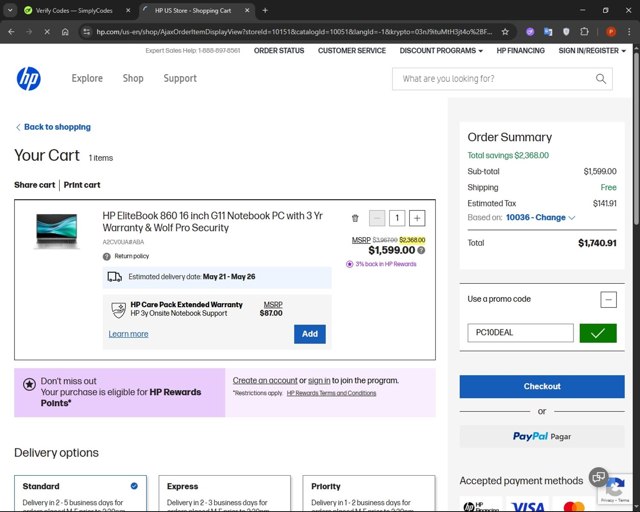Click the browser home button
Image resolution: width=640 pixels, height=512 pixels.
pos(65,31)
